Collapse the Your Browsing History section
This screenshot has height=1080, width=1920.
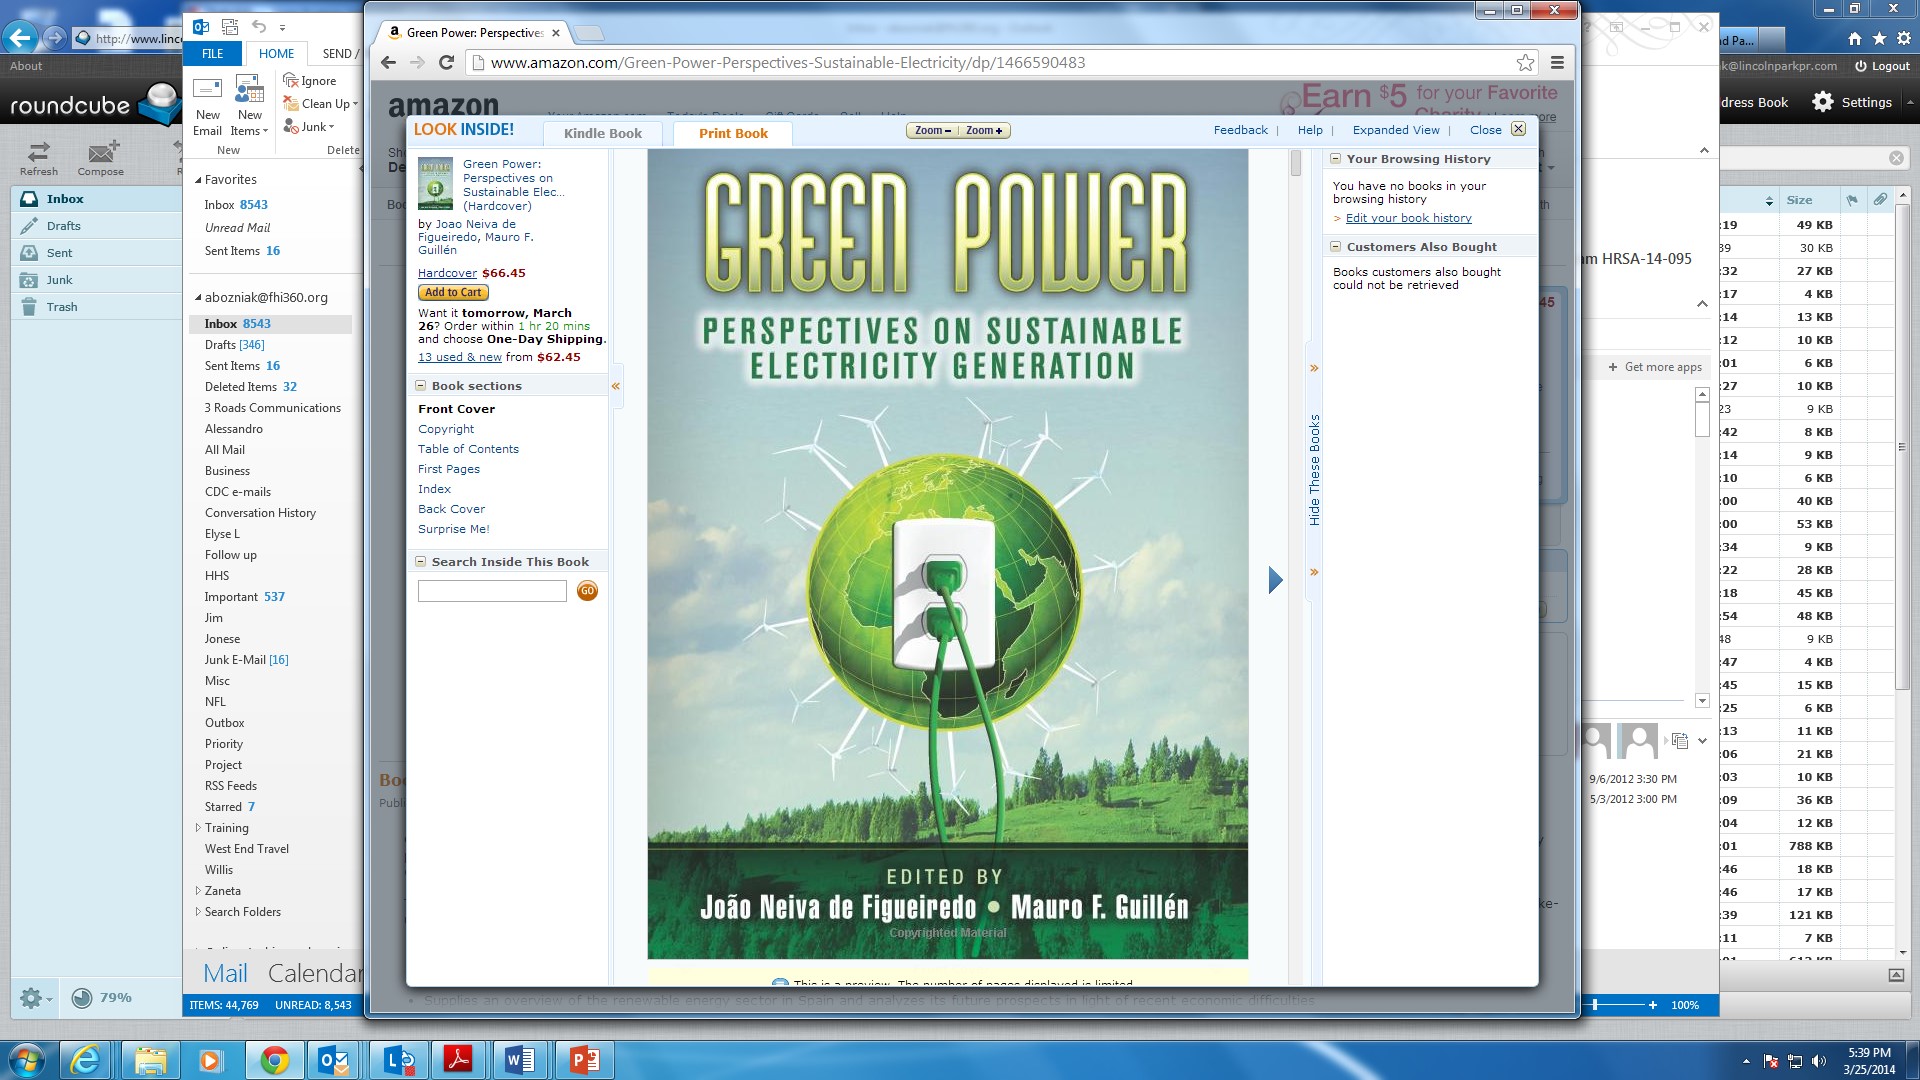pos(1335,159)
